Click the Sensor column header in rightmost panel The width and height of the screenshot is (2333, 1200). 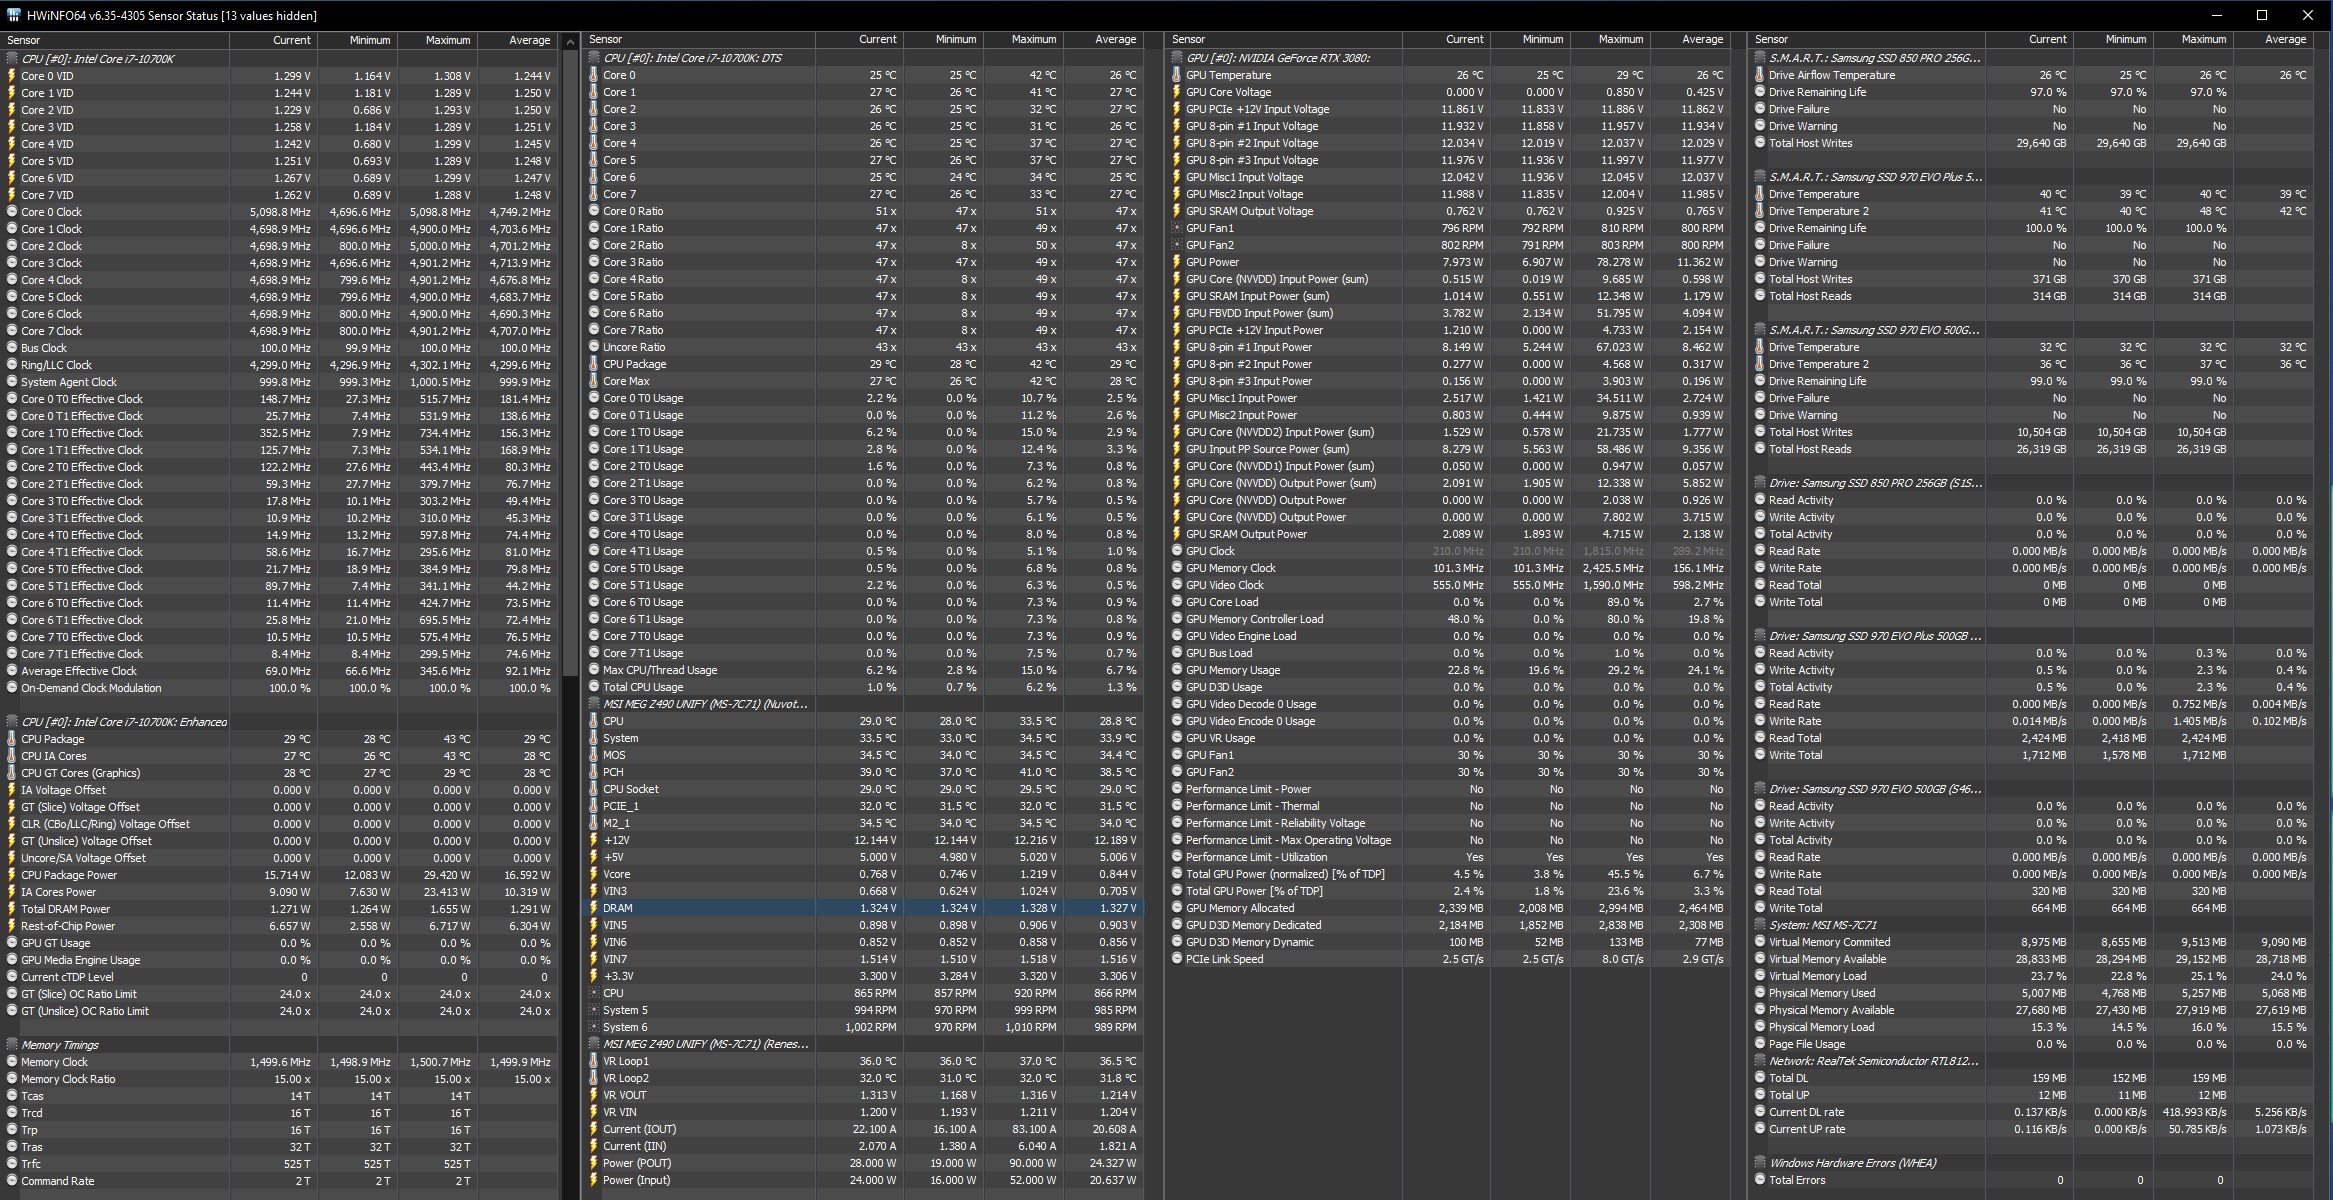point(1771,39)
